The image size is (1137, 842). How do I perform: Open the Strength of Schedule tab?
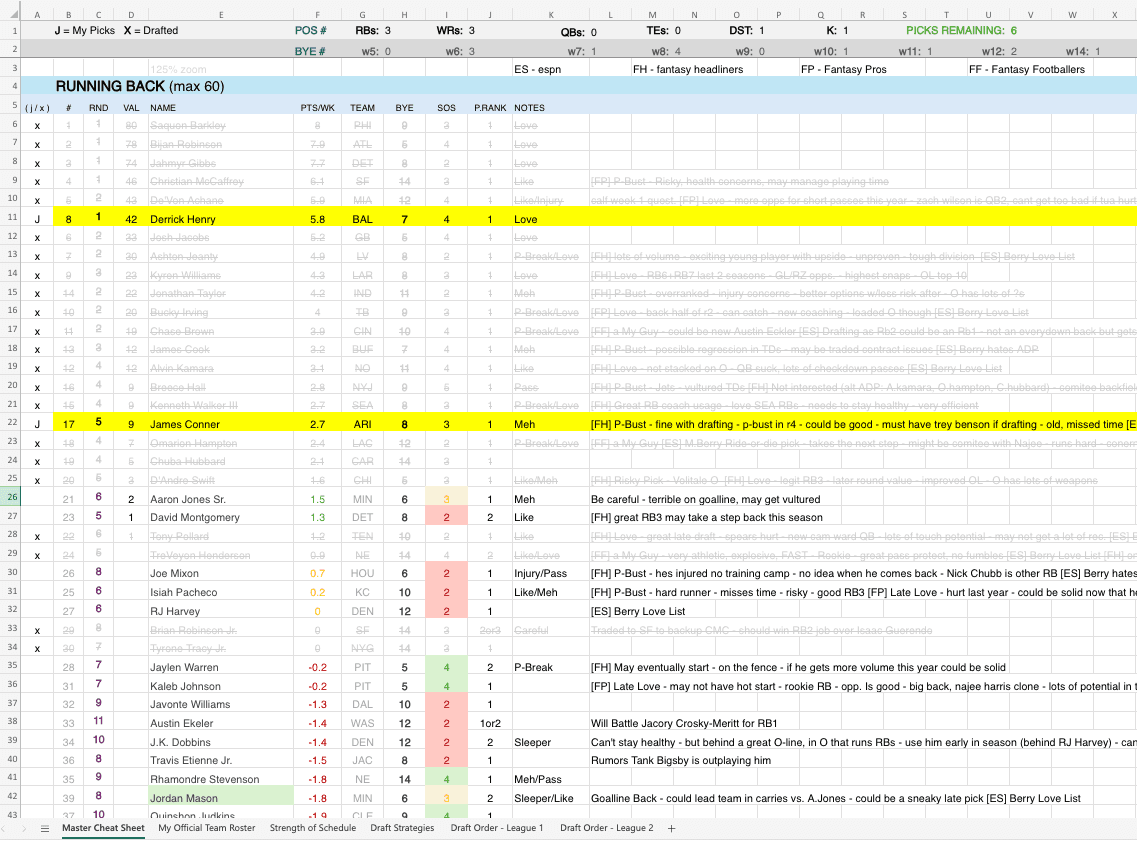coord(313,827)
